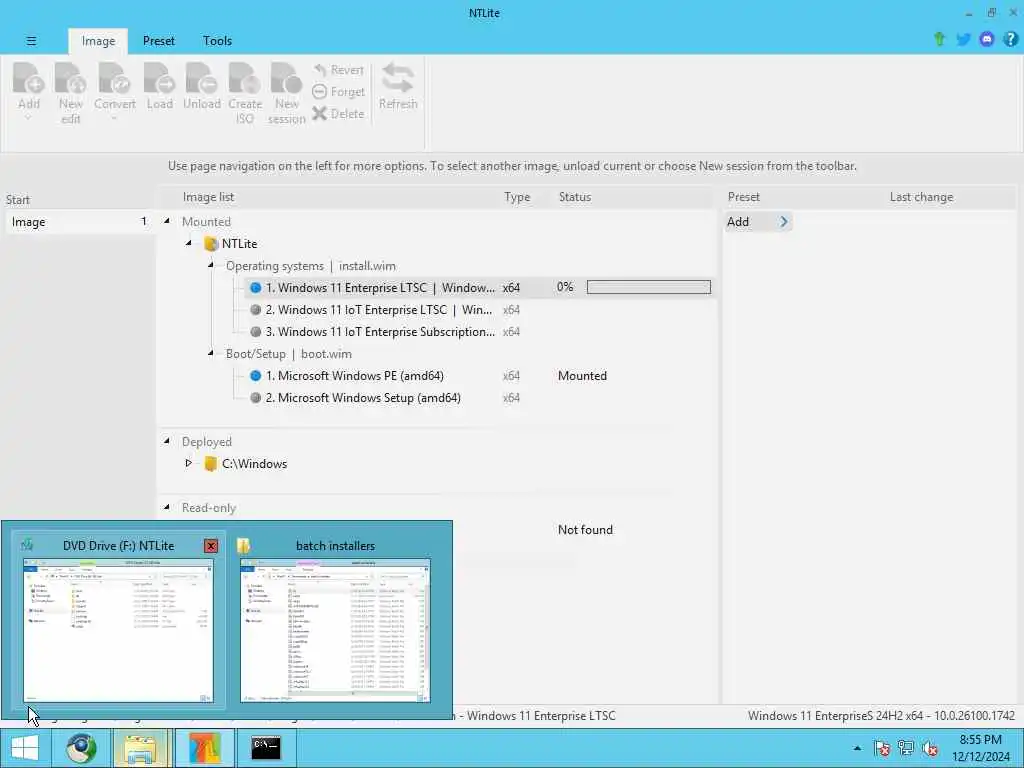
Task: Expand the C:\Windows deployed node
Action: pyautogui.click(x=189, y=463)
